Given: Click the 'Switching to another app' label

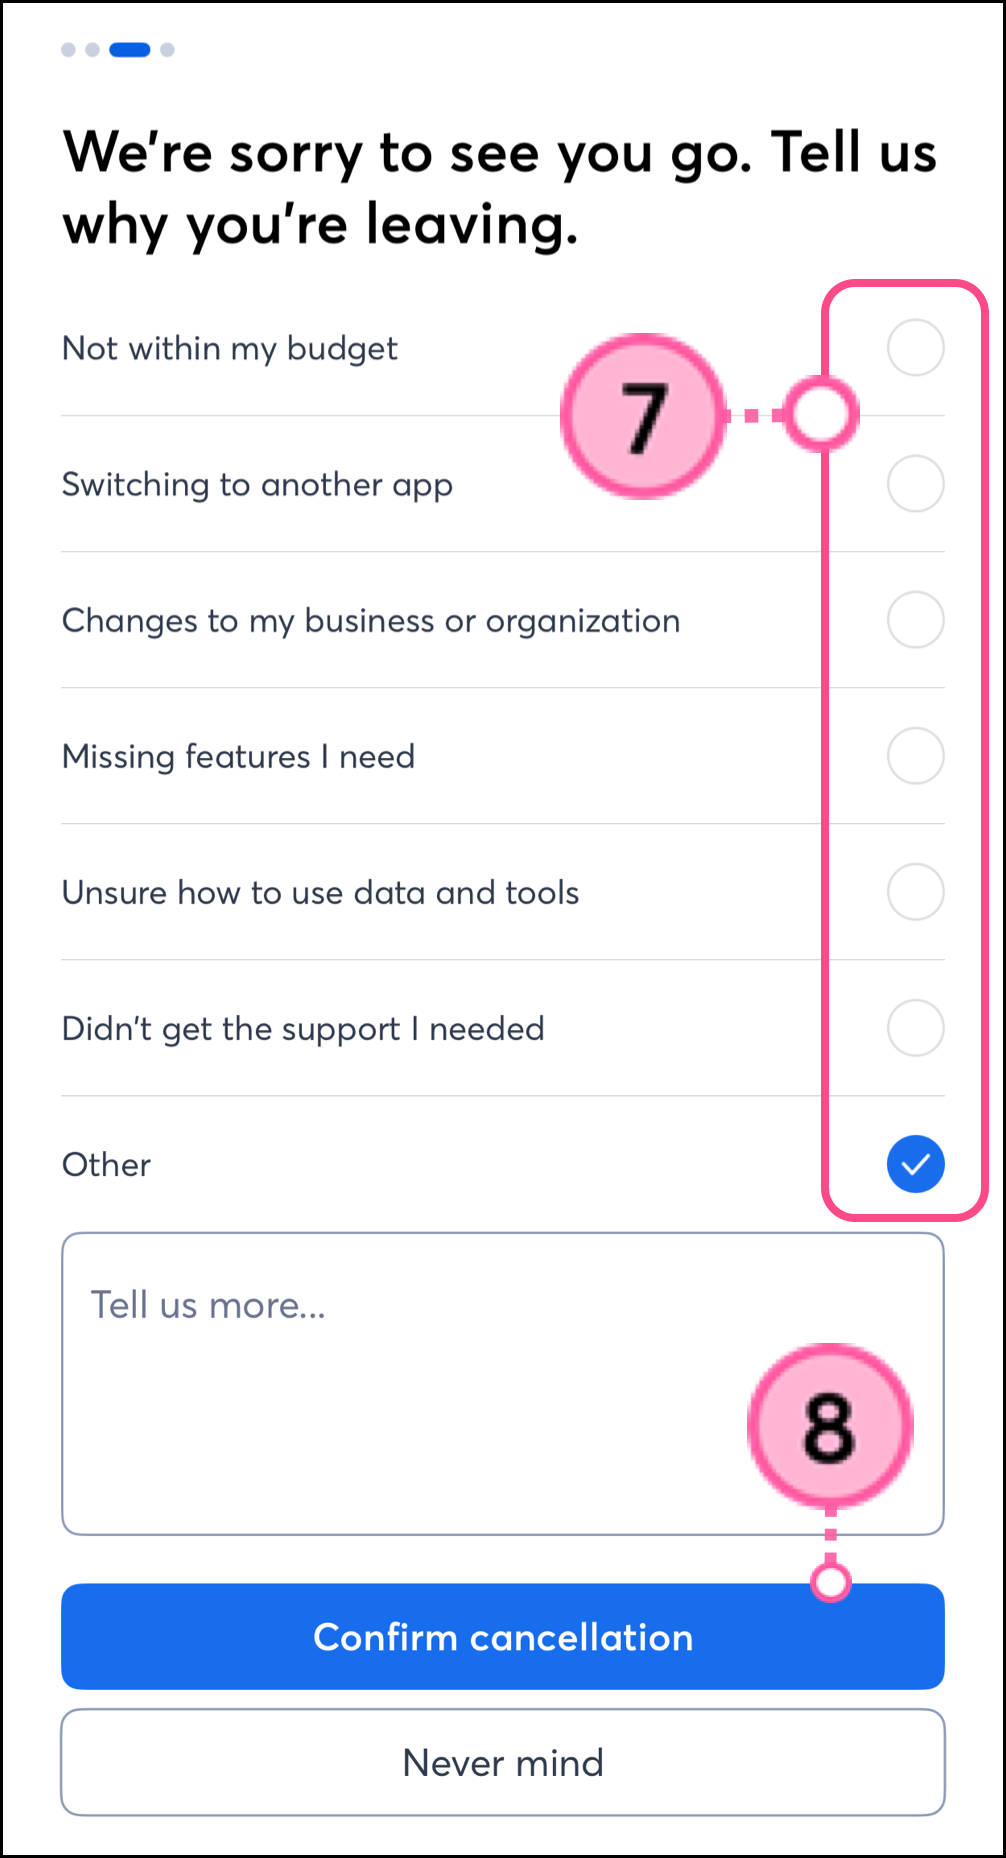Looking at the screenshot, I should (257, 485).
